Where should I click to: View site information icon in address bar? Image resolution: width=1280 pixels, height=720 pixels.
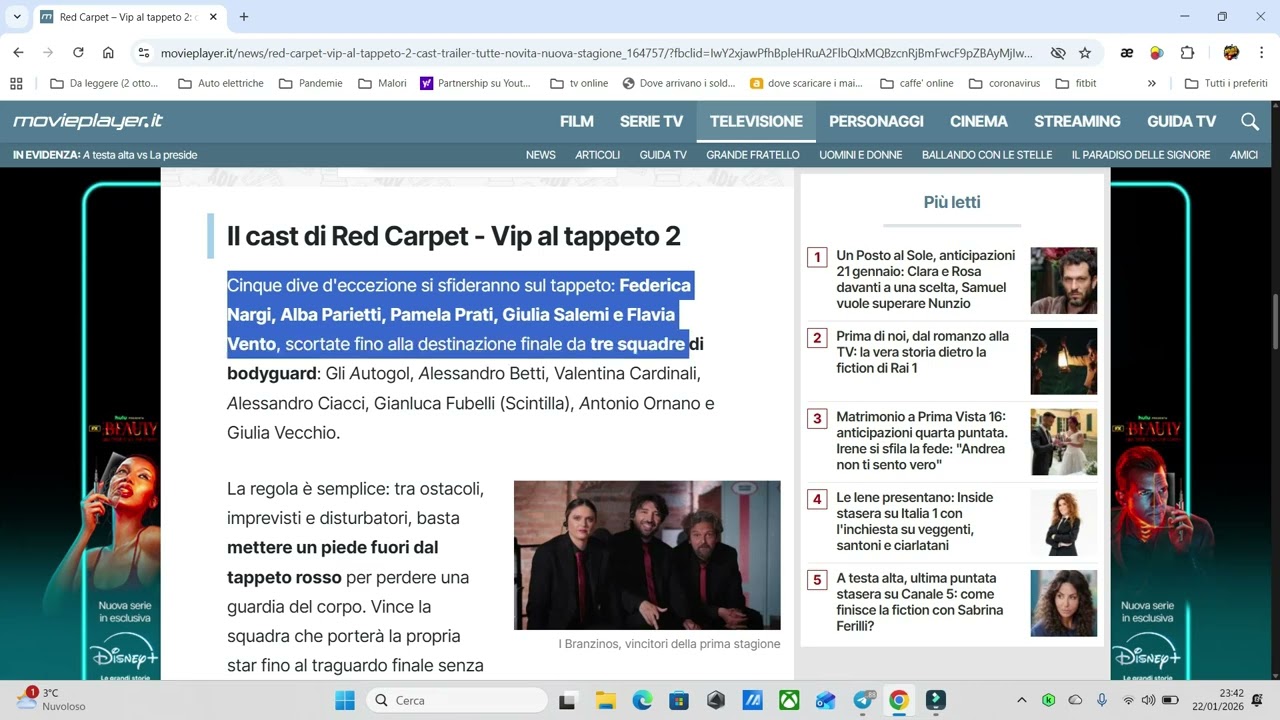pos(144,53)
